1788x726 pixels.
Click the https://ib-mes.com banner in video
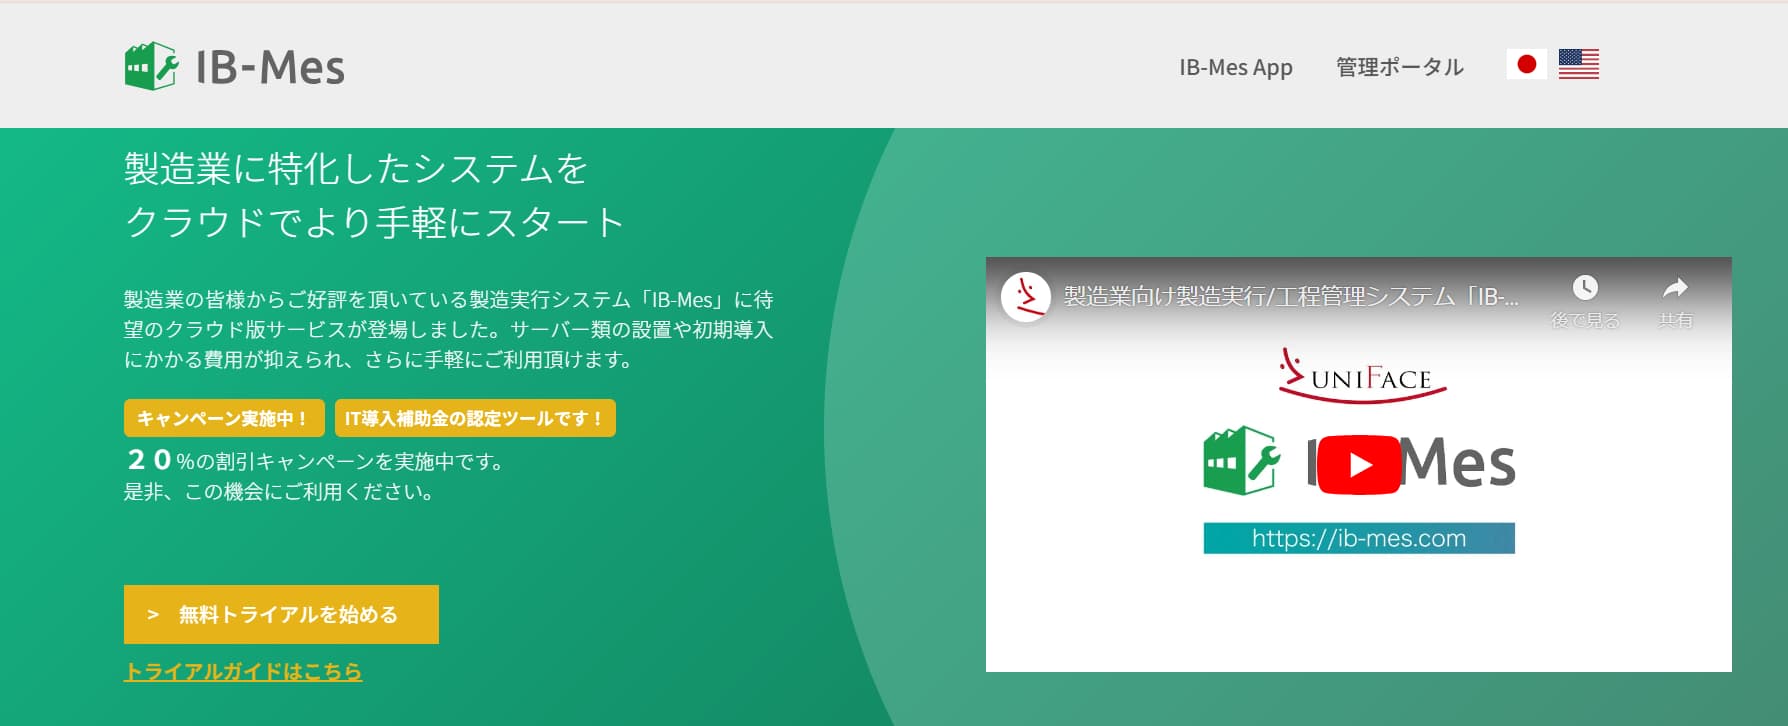click(1359, 538)
